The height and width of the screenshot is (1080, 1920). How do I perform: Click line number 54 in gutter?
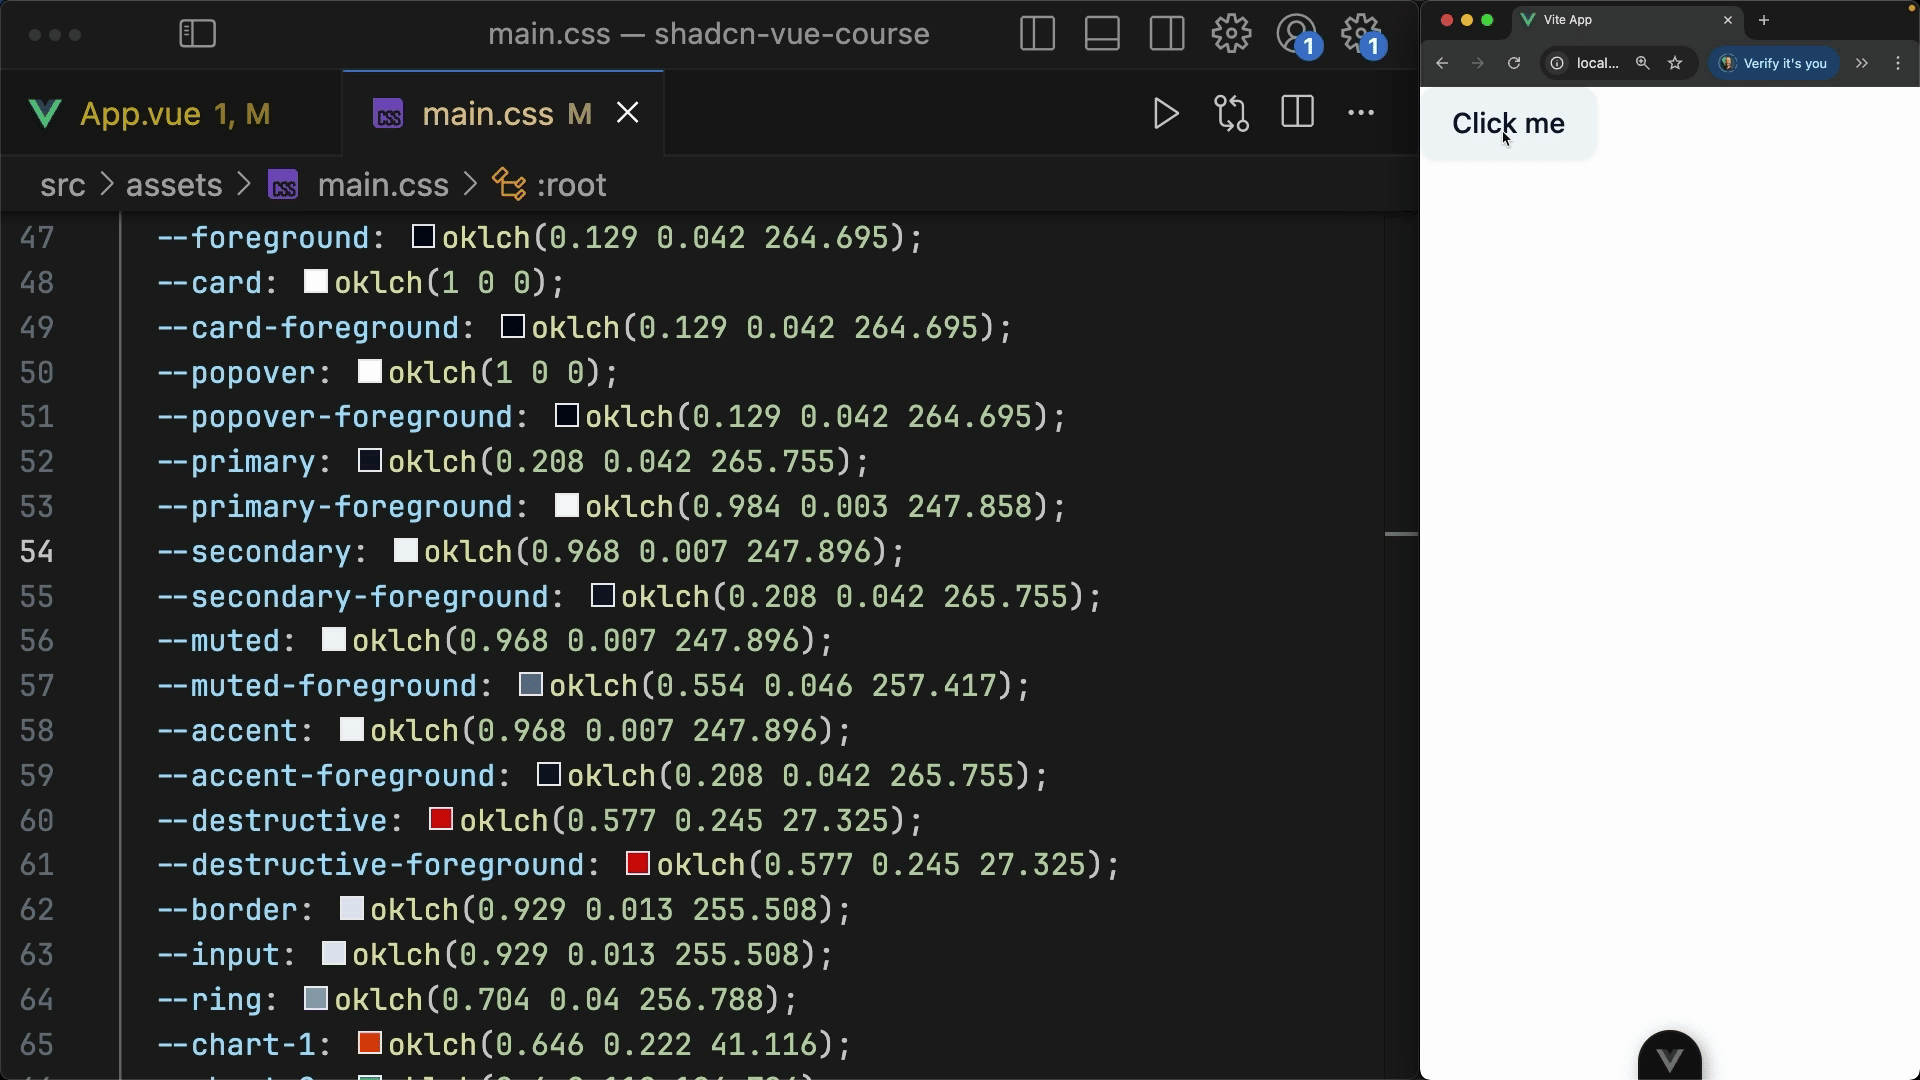pos(37,552)
